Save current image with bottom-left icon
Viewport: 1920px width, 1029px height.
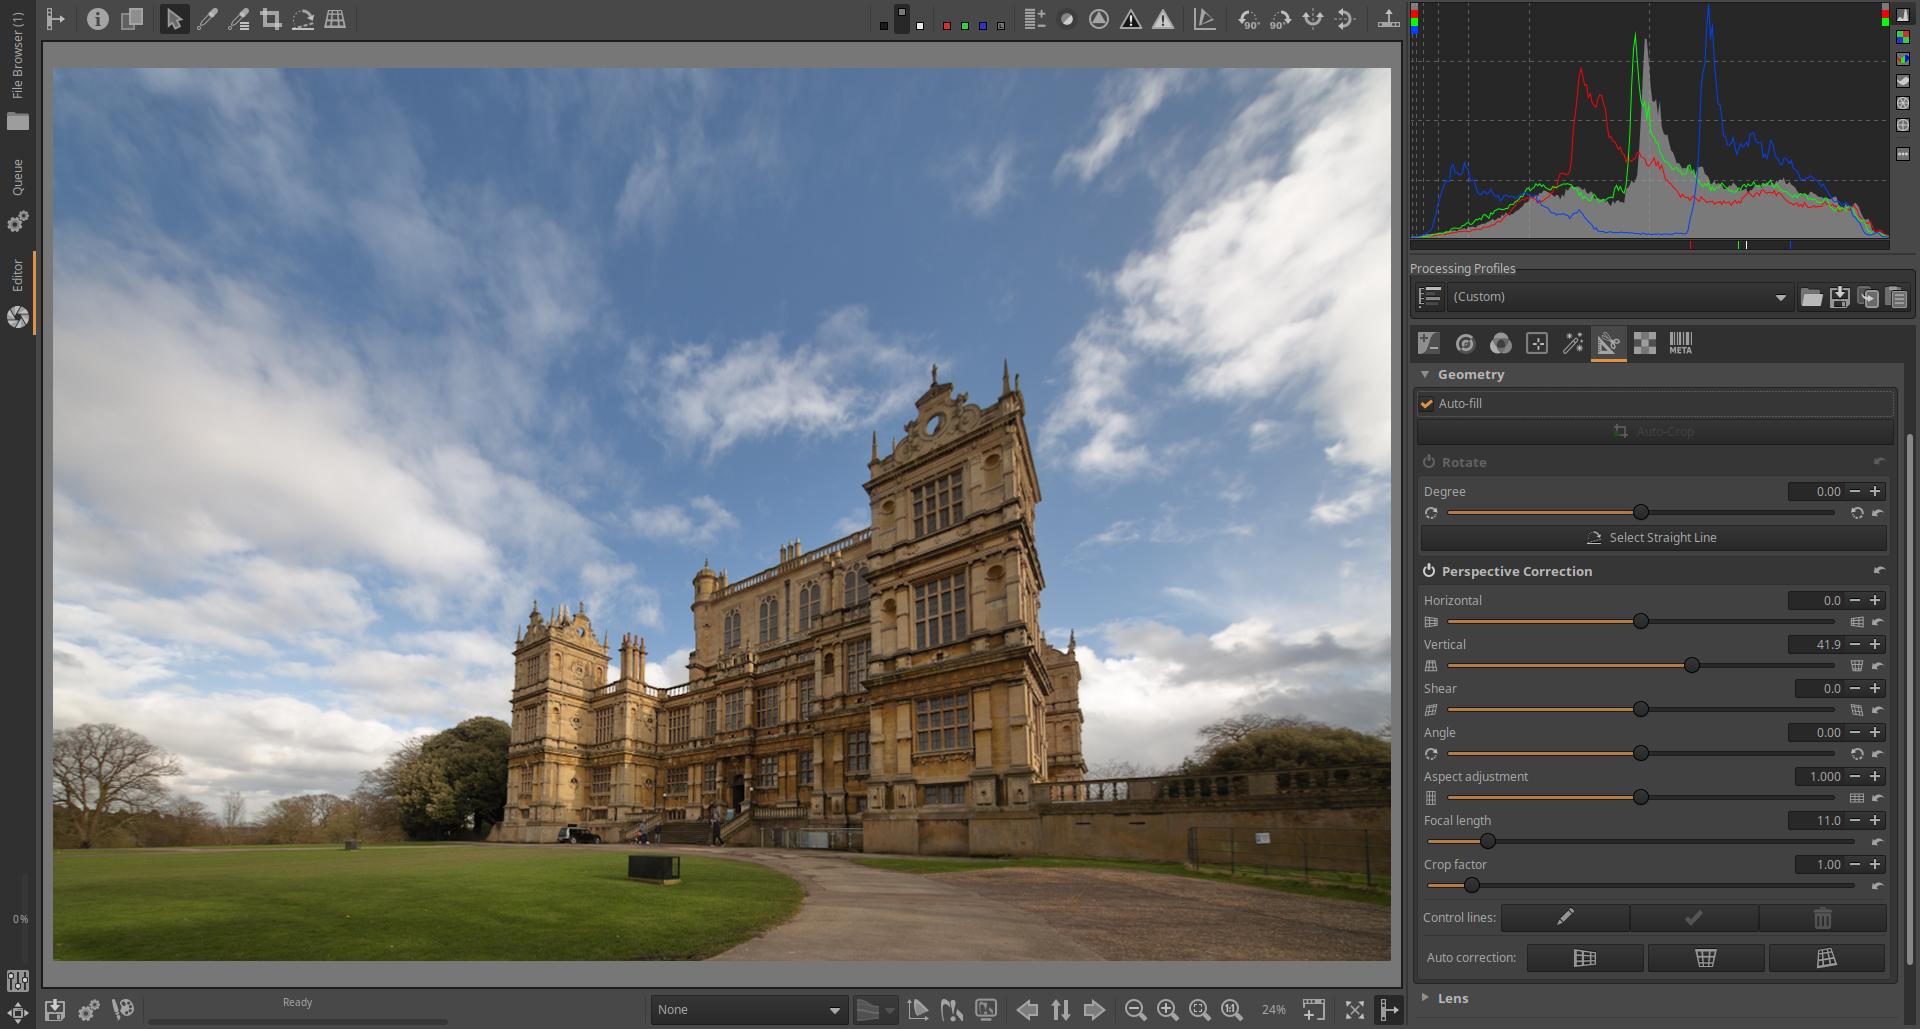55,1010
